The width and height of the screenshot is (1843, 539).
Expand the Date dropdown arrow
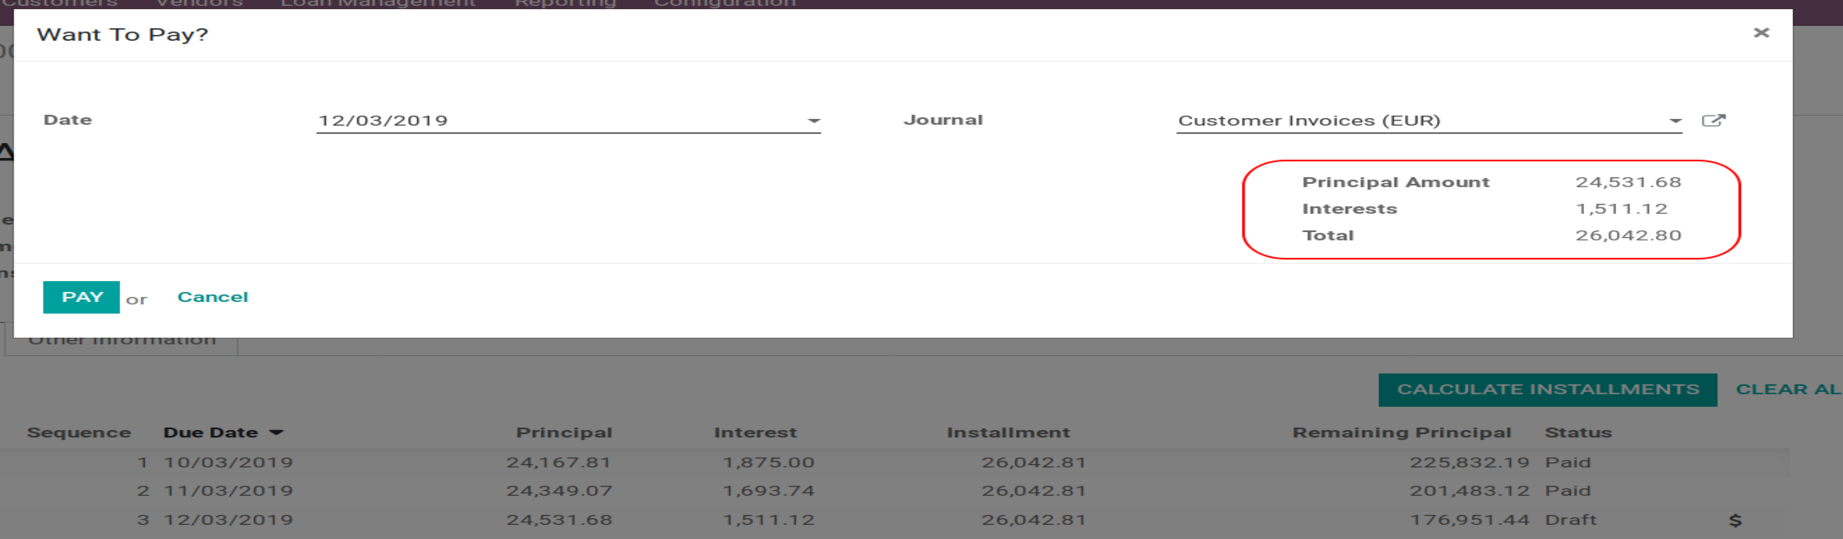coord(813,121)
